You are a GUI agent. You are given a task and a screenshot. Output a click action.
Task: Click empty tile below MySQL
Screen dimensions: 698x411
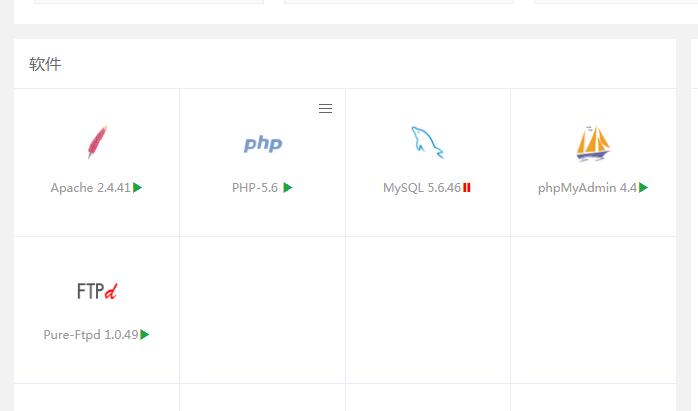click(428, 310)
